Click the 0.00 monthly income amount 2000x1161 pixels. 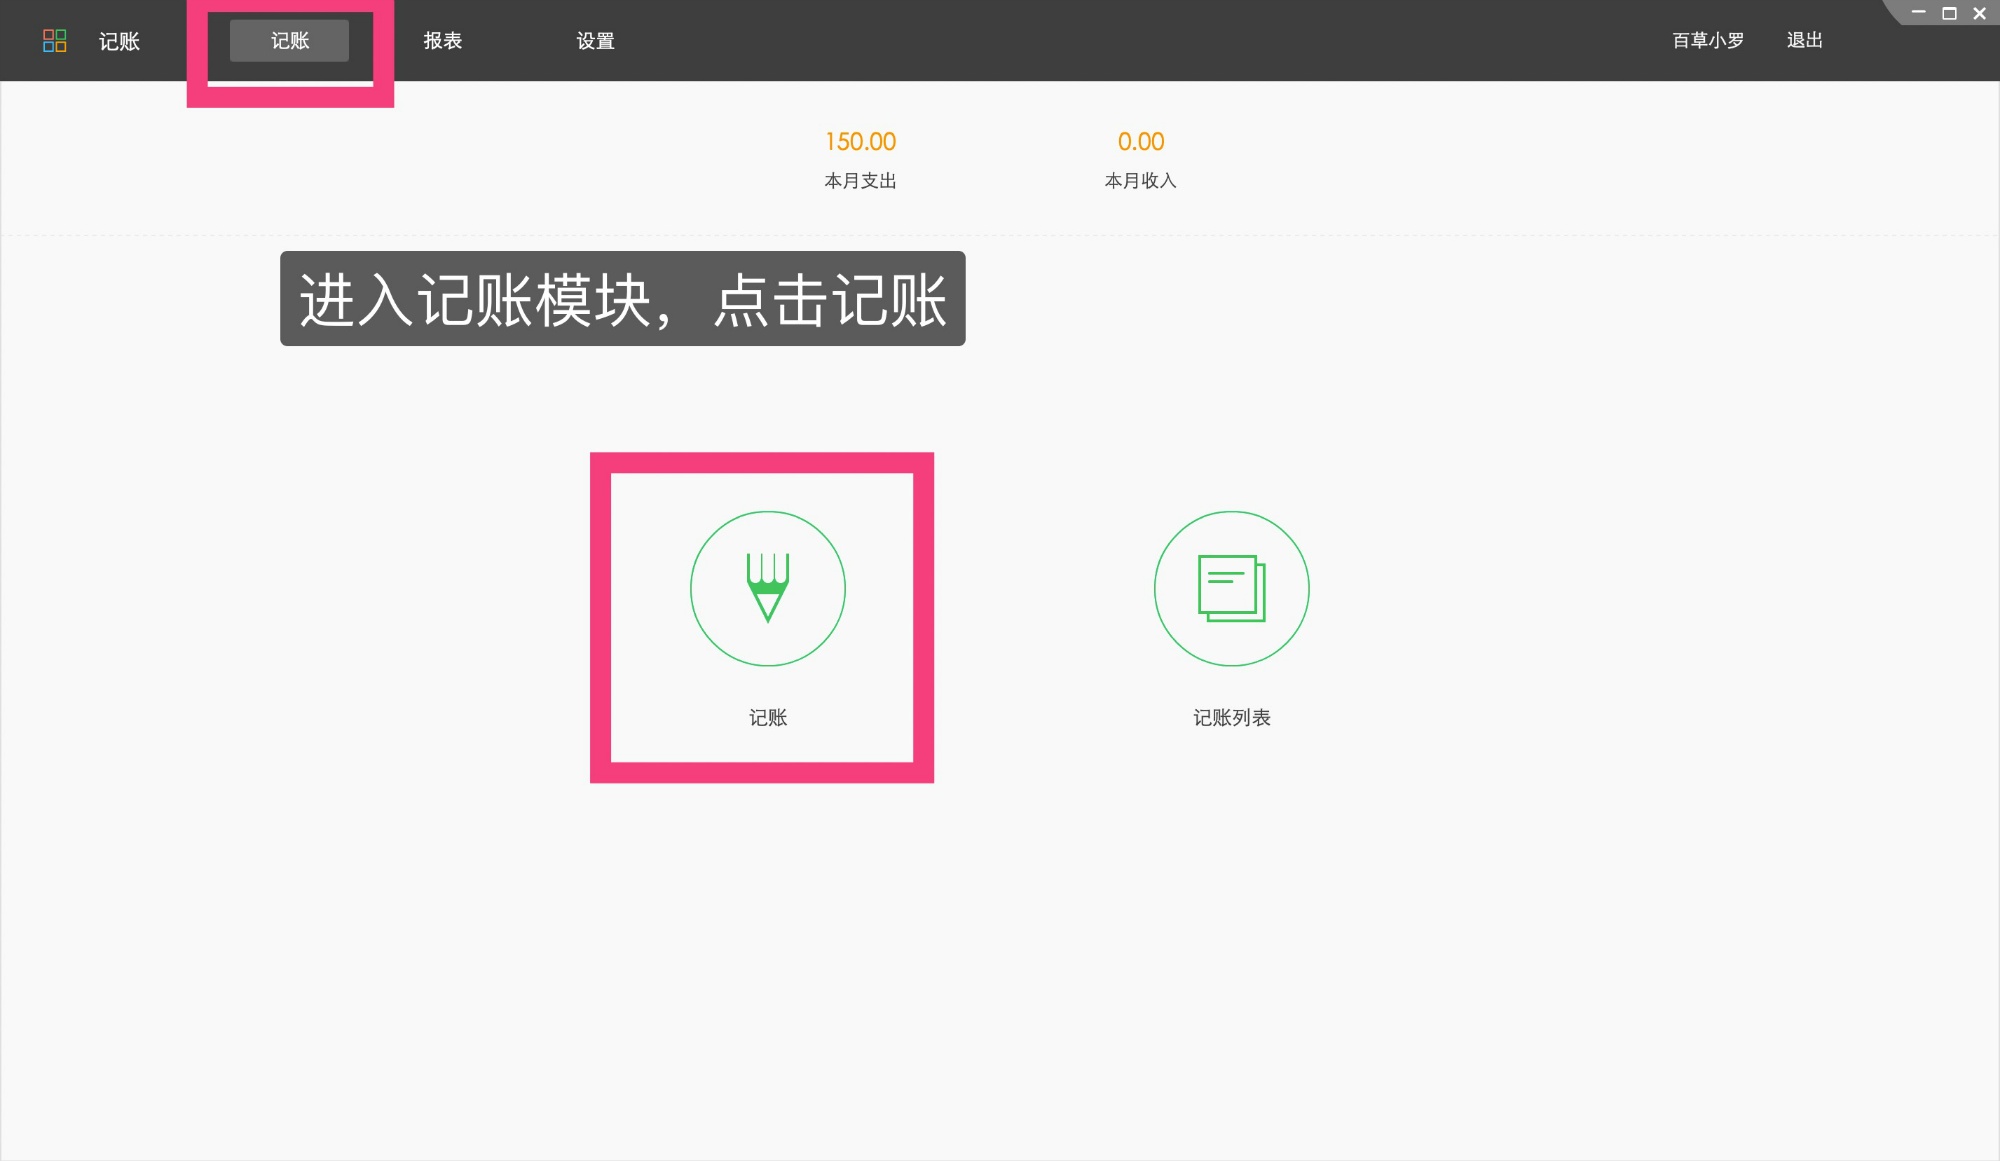pos(1140,142)
